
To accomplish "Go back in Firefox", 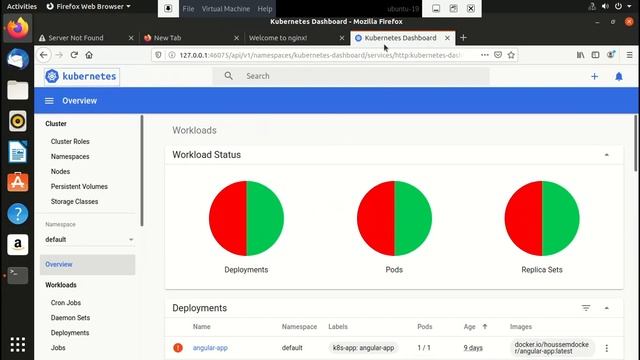I will (44, 55).
